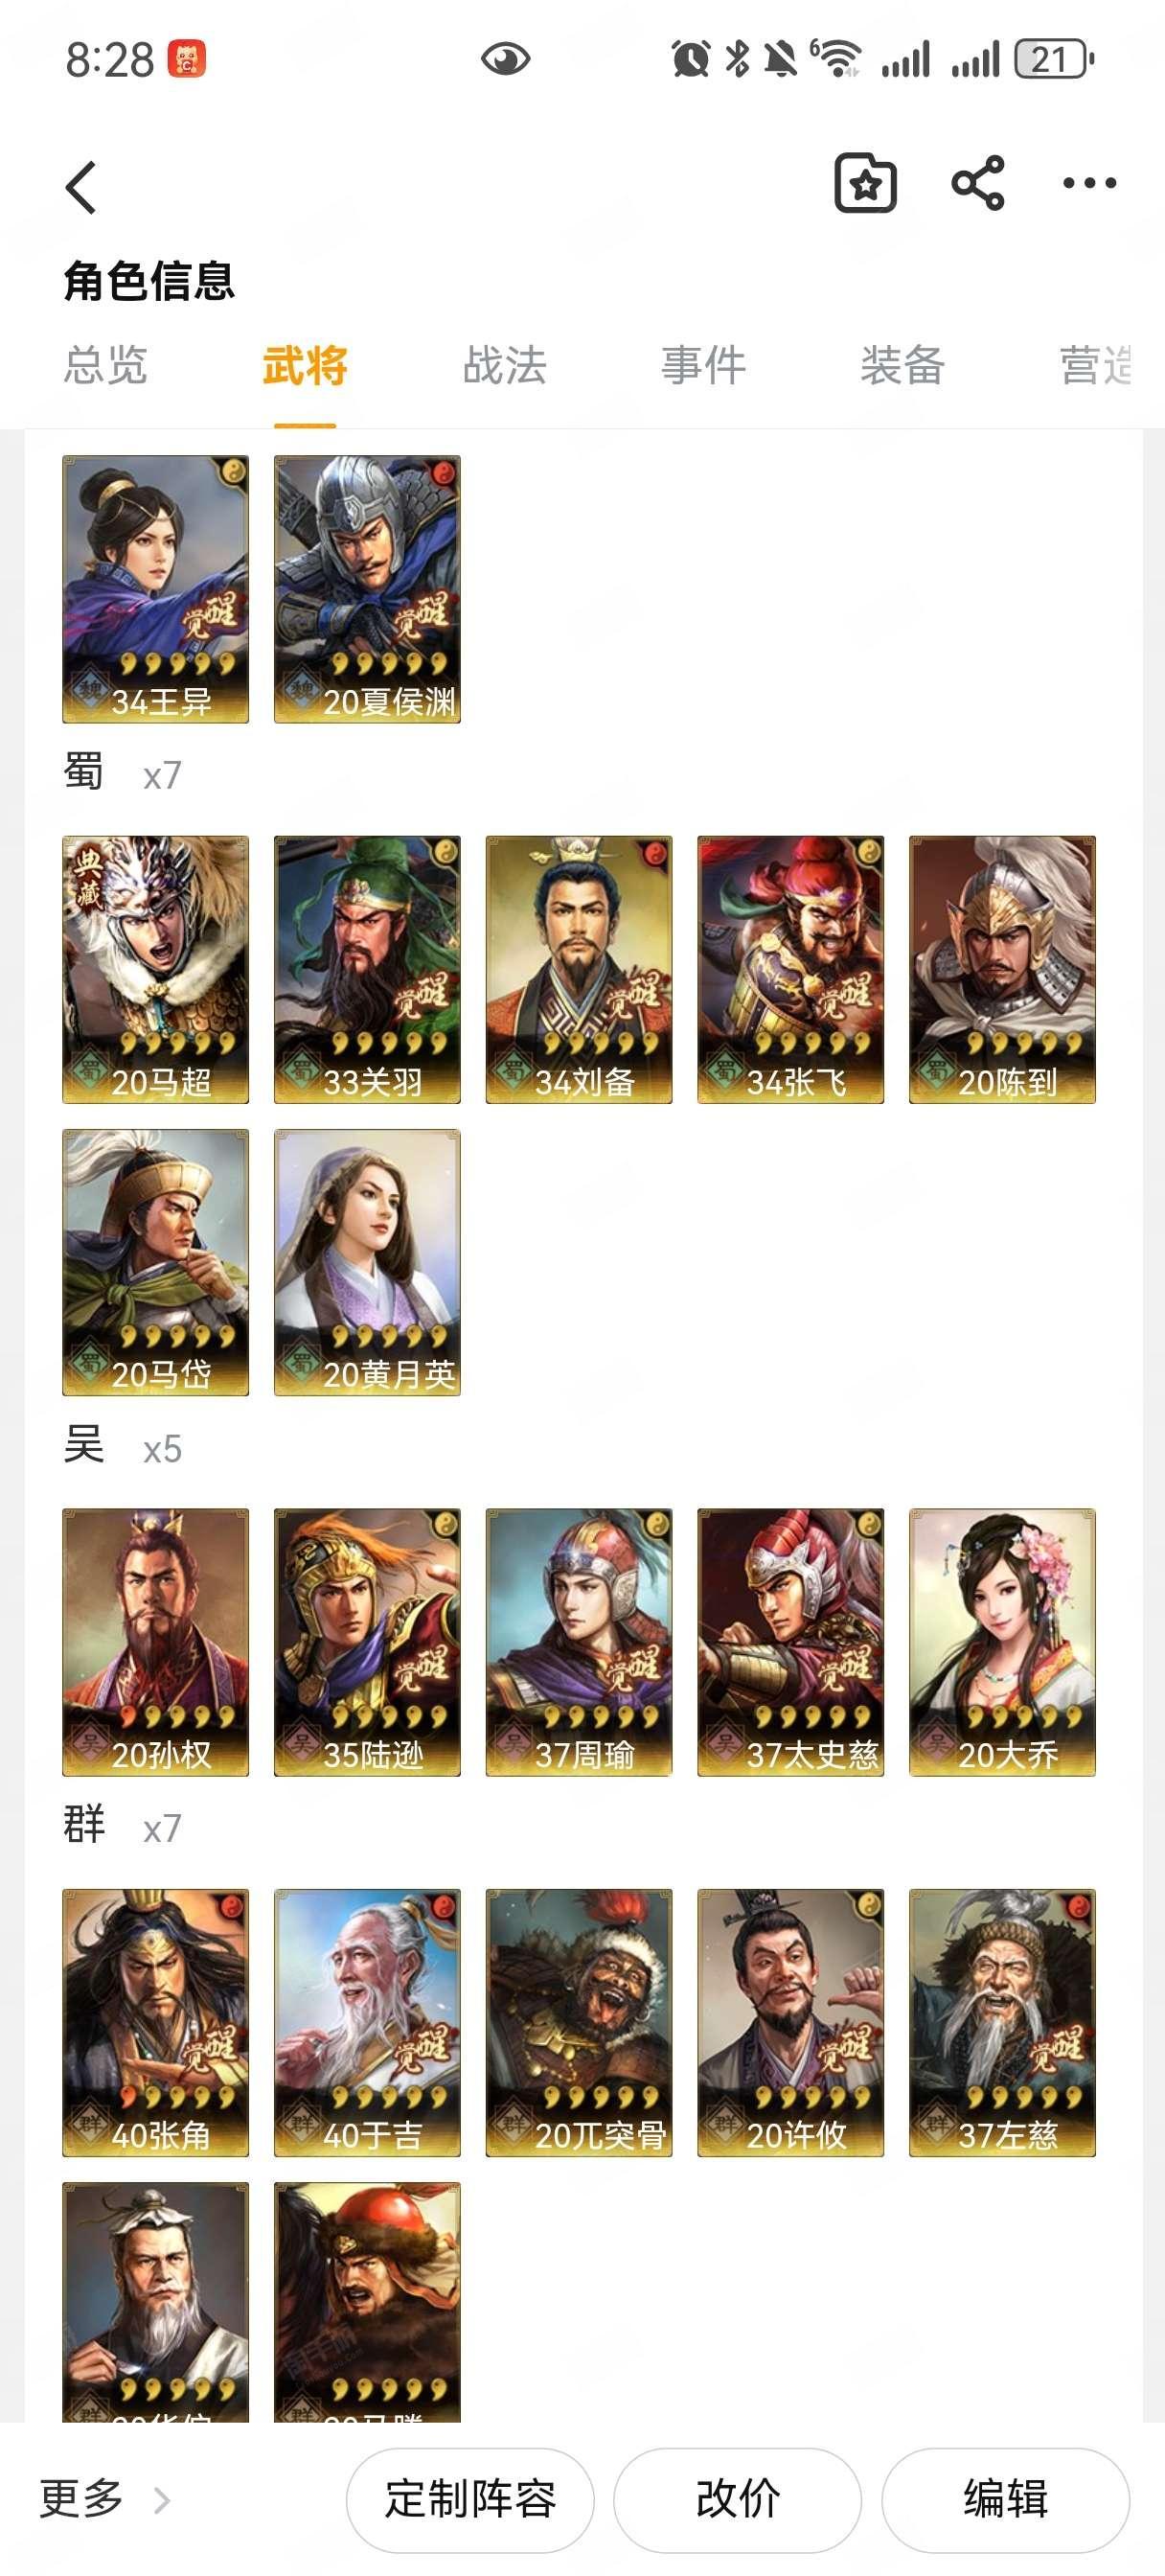Open the 40张角 hero card
The width and height of the screenshot is (1165, 2576).
click(x=155, y=2023)
